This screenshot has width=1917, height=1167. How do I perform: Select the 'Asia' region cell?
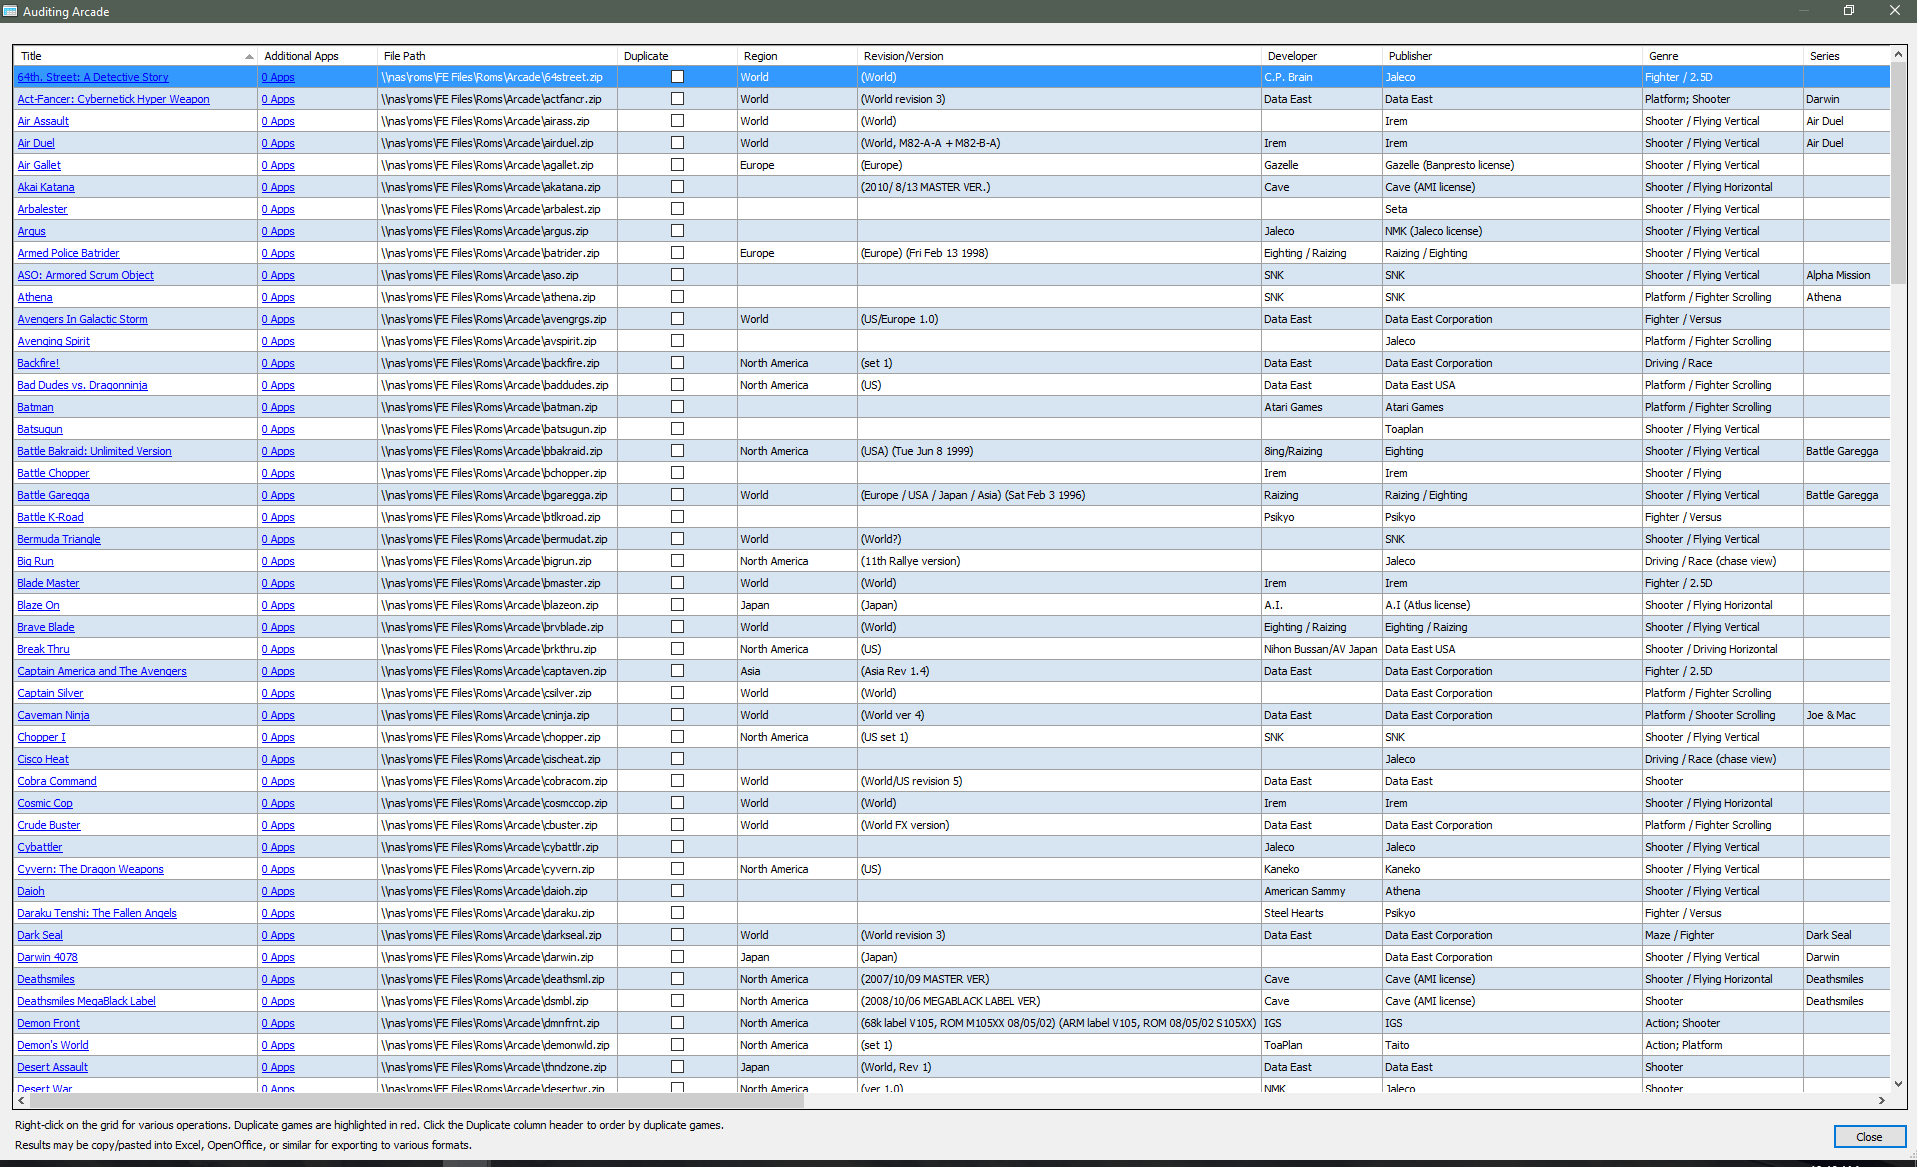[x=797, y=671]
